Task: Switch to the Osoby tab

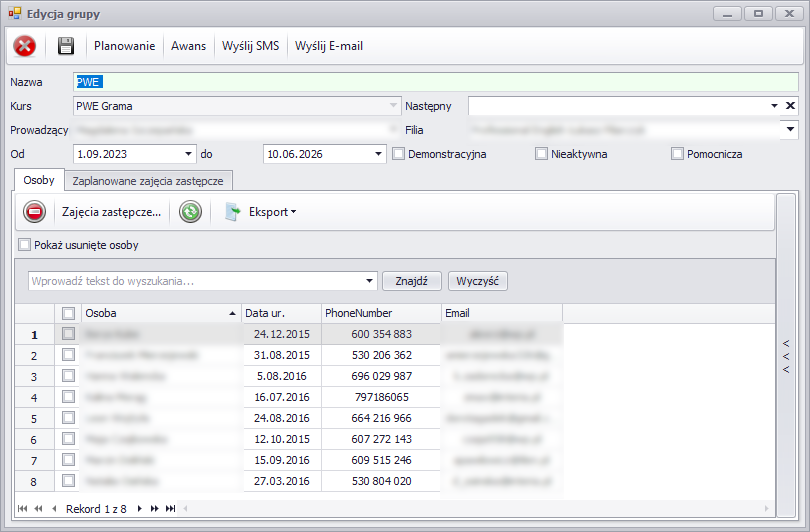Action: (x=39, y=180)
